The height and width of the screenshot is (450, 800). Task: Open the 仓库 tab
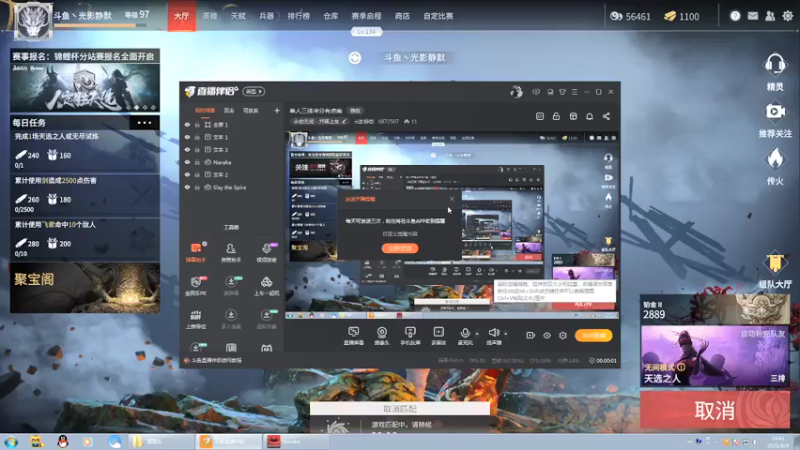click(x=331, y=16)
